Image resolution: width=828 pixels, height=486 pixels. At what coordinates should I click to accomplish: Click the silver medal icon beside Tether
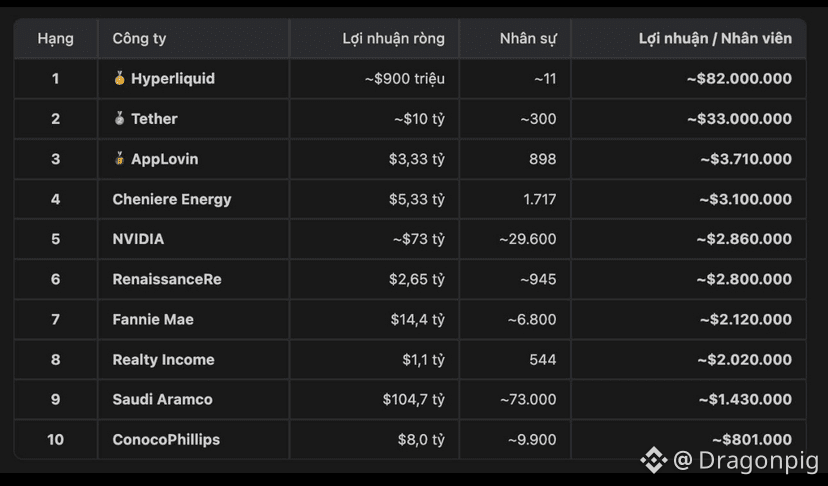[x=119, y=119]
